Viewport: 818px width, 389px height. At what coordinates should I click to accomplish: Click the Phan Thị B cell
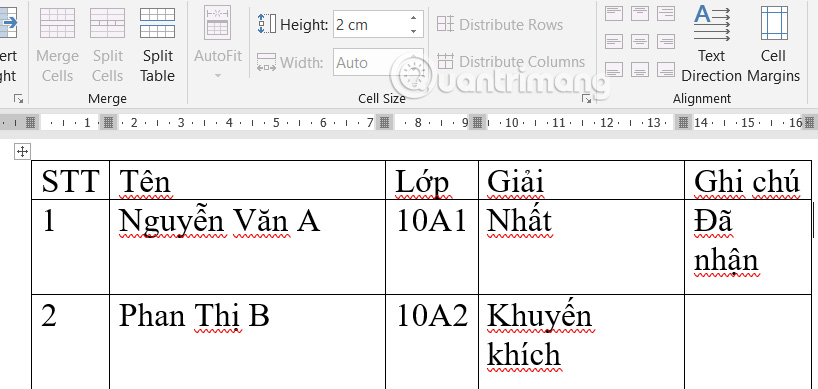coord(247,342)
